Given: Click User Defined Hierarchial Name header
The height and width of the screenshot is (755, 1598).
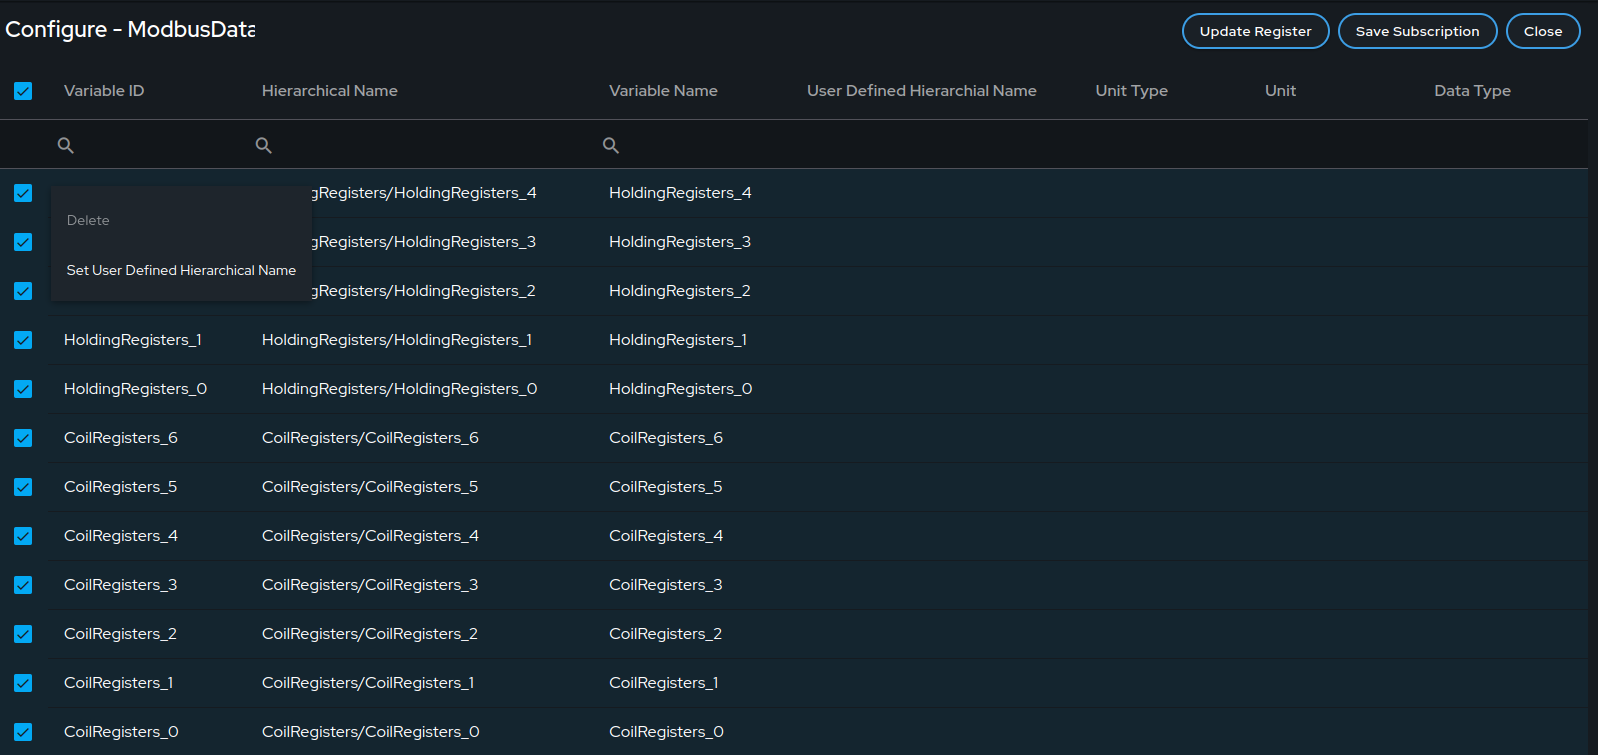Looking at the screenshot, I should pyautogui.click(x=922, y=91).
